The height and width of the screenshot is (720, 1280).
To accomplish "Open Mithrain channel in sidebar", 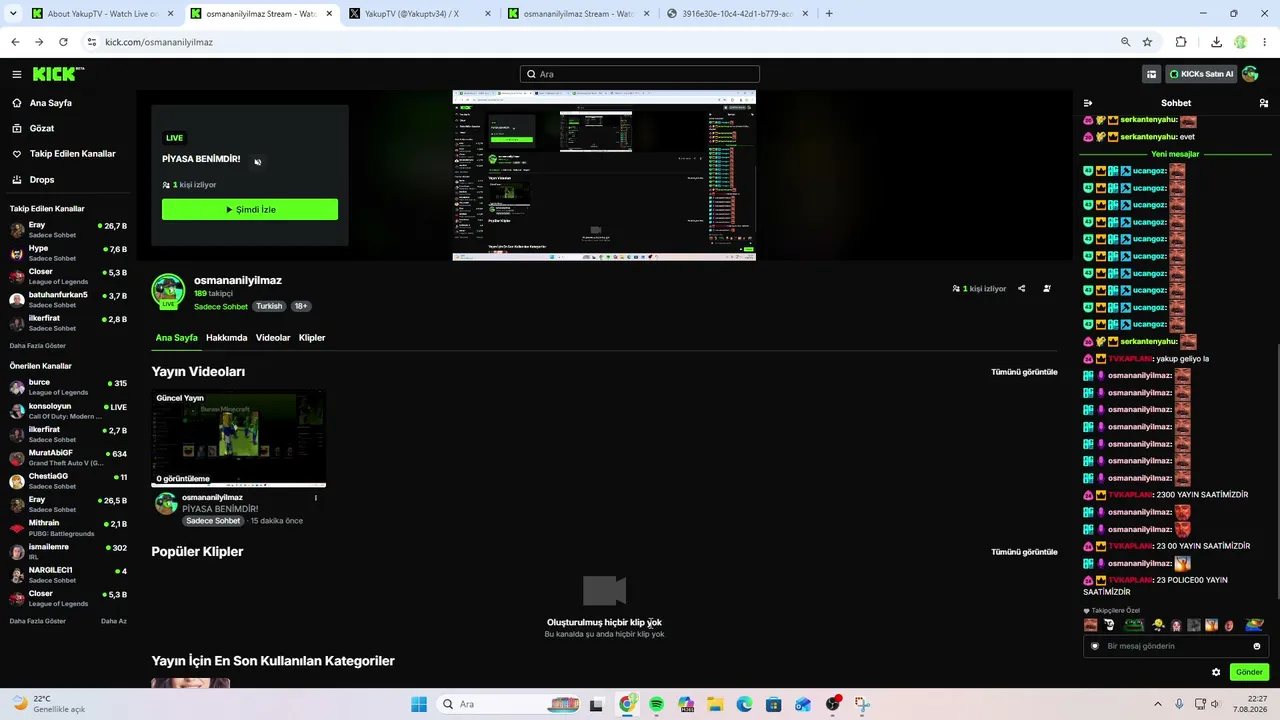I will [68, 527].
